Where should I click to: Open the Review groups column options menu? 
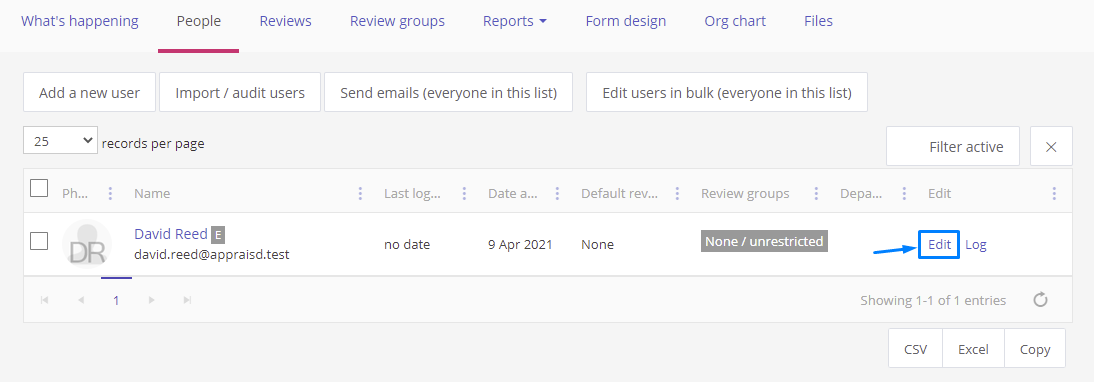tap(816, 193)
